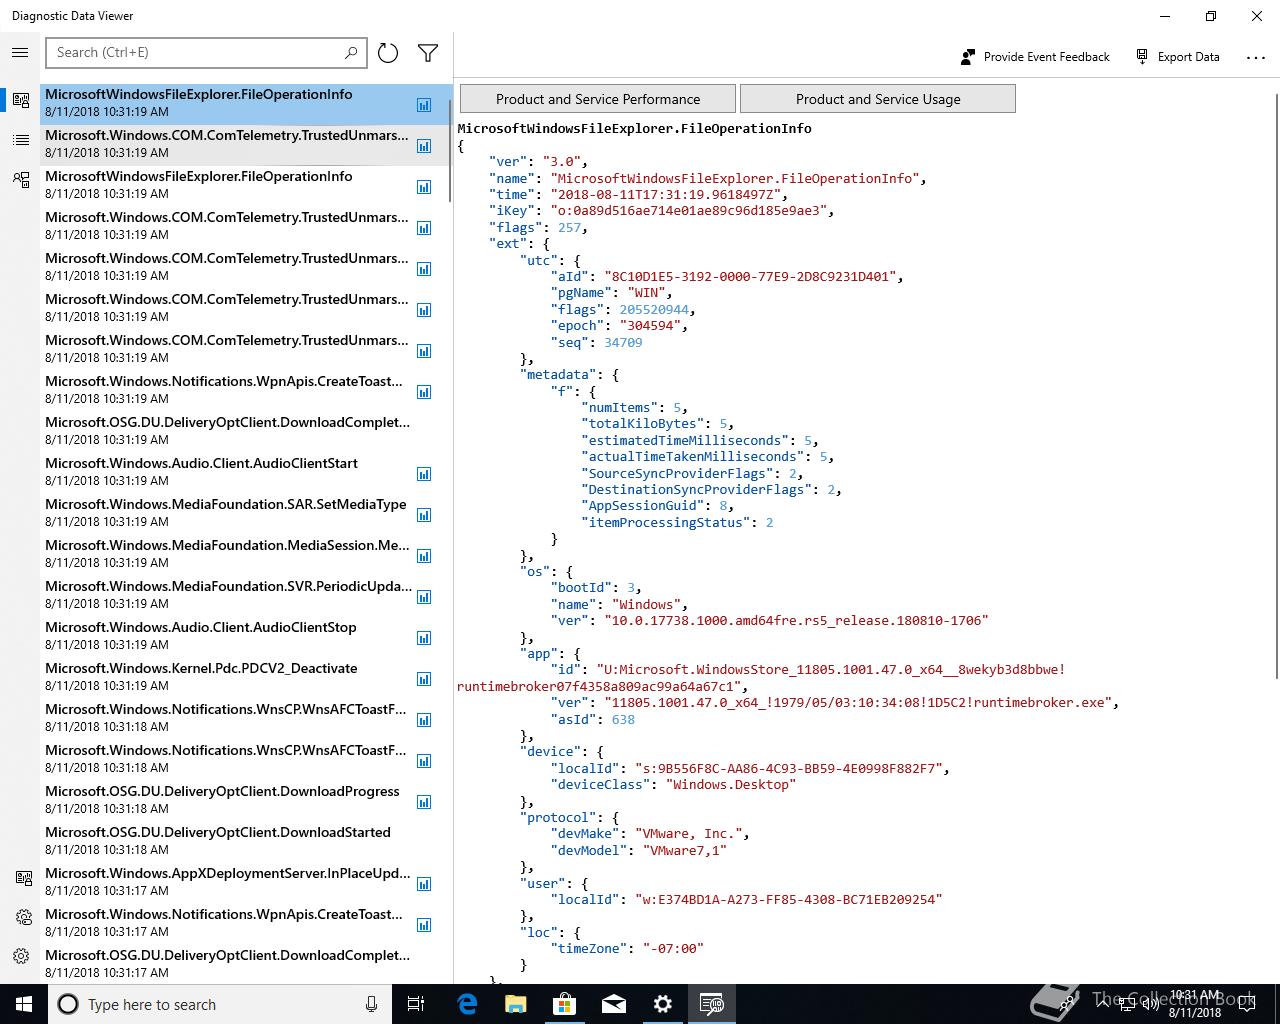Select the DeliveryOptClient.DownloadProgress event
This screenshot has width=1280, height=1024.
pyautogui.click(x=245, y=800)
